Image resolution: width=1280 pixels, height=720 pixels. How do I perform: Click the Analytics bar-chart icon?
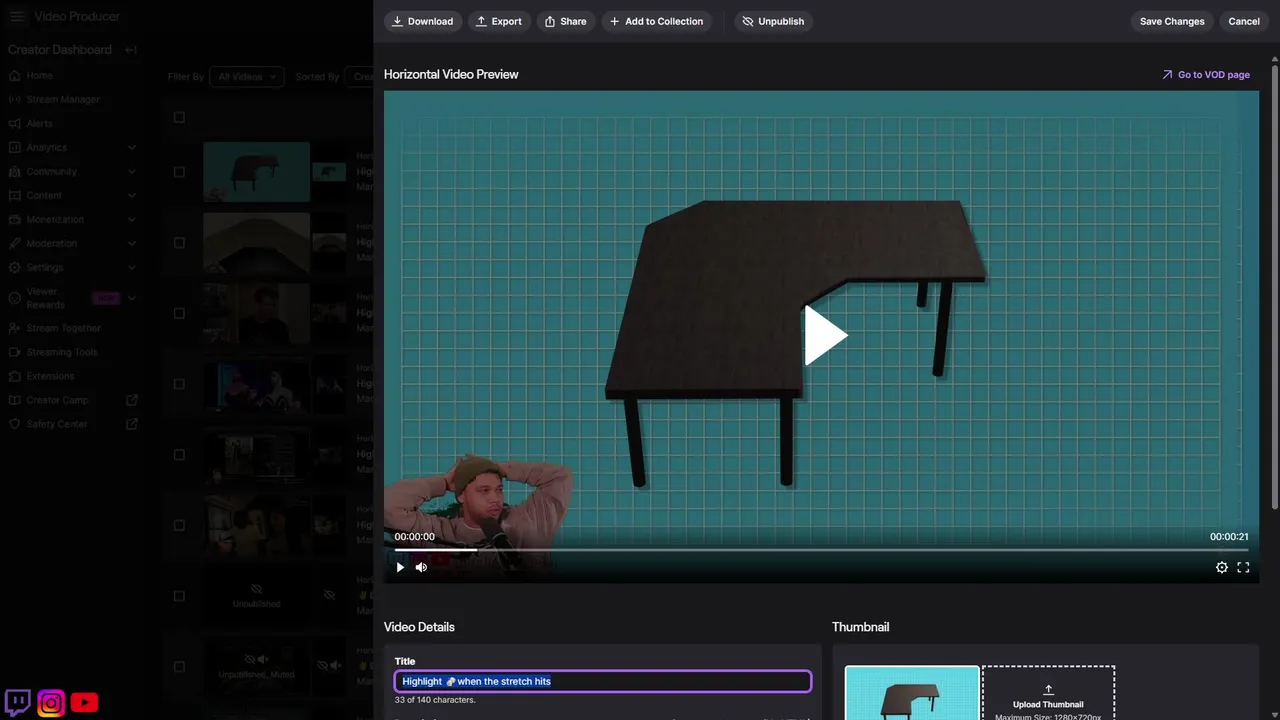pyautogui.click(x=15, y=148)
